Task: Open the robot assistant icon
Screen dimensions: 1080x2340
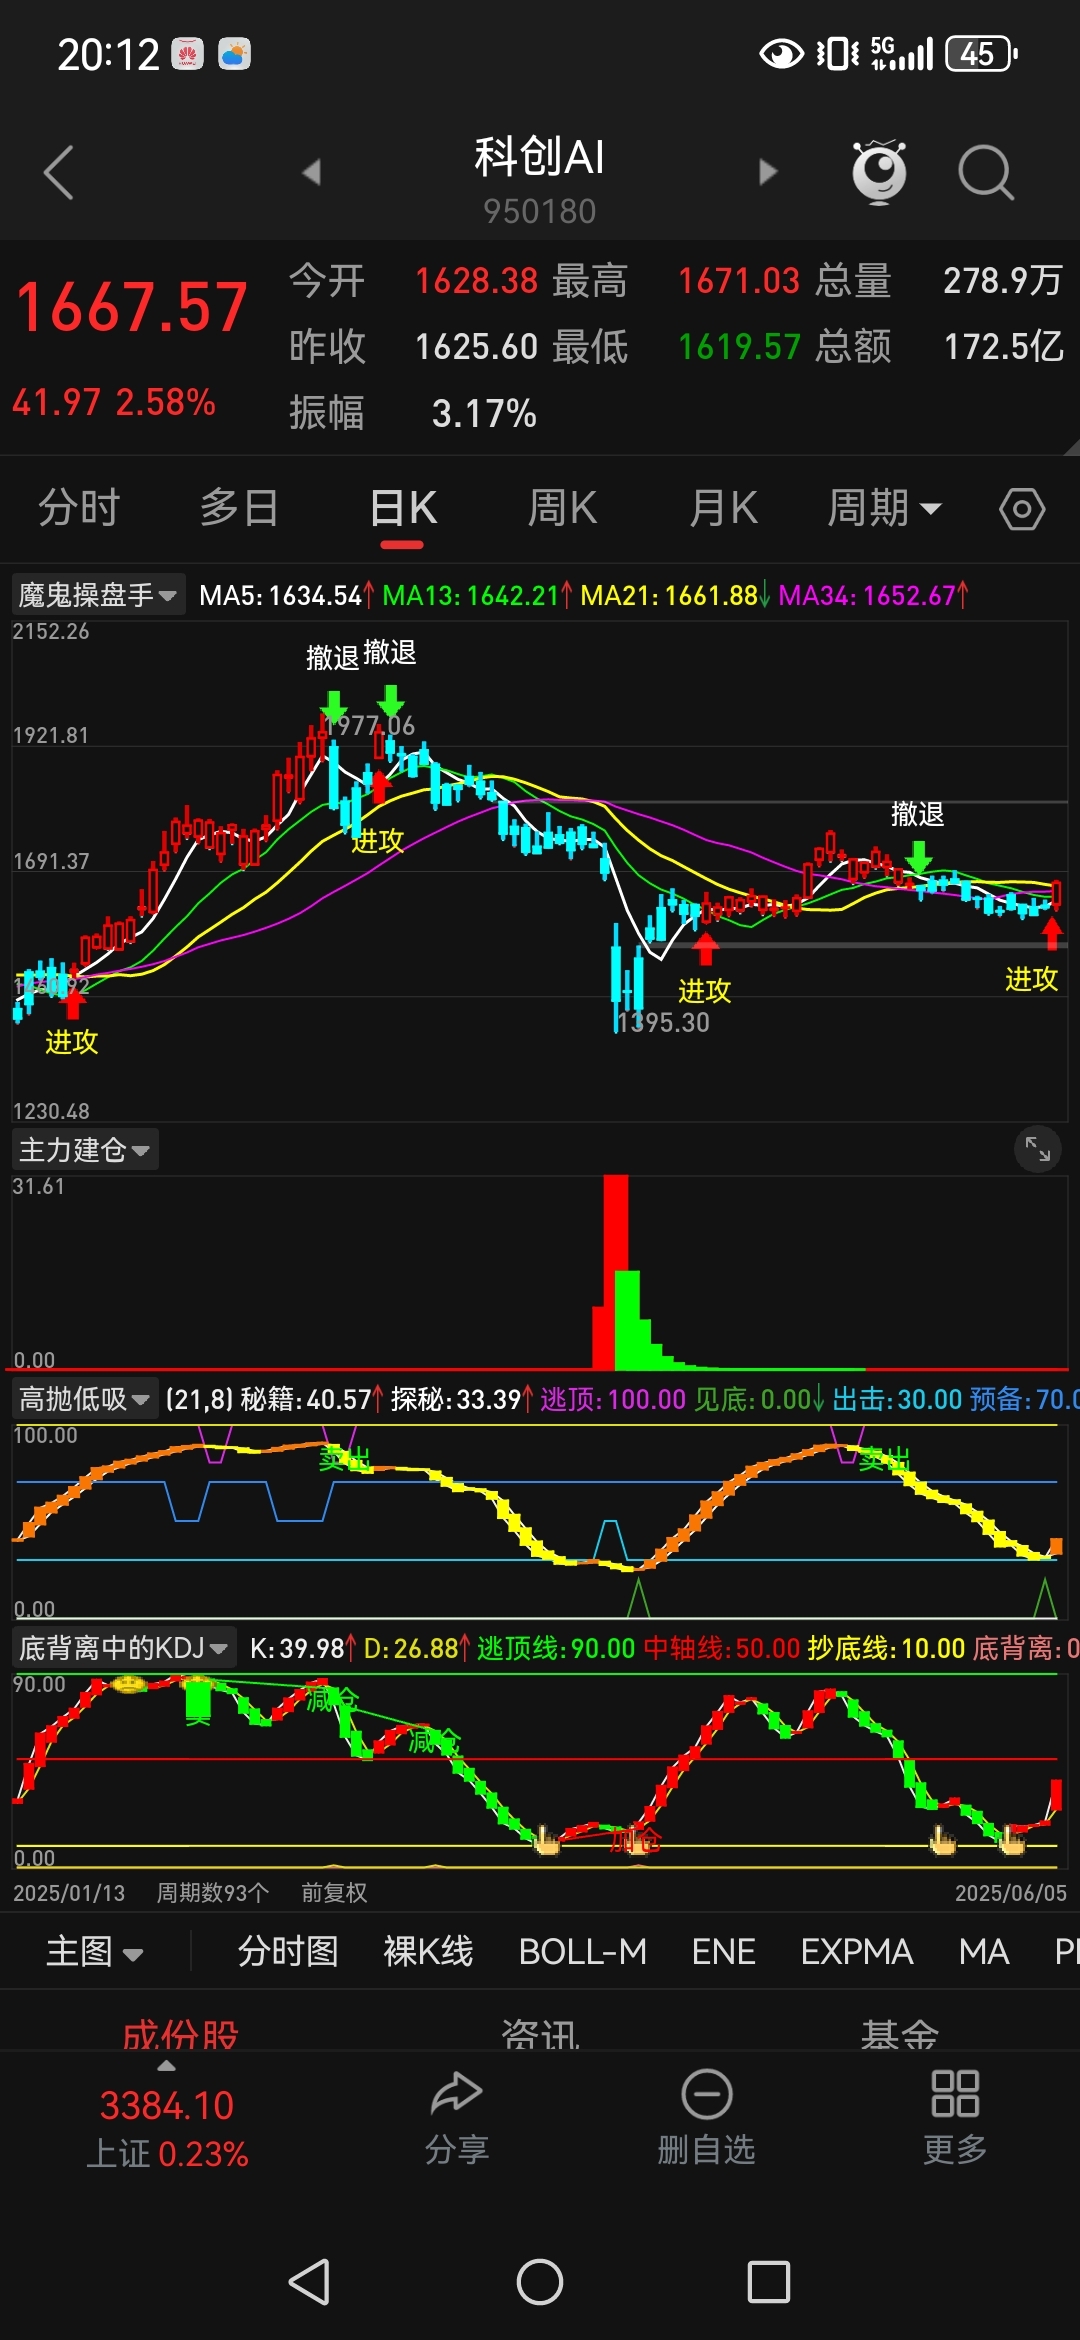Action: [879, 172]
